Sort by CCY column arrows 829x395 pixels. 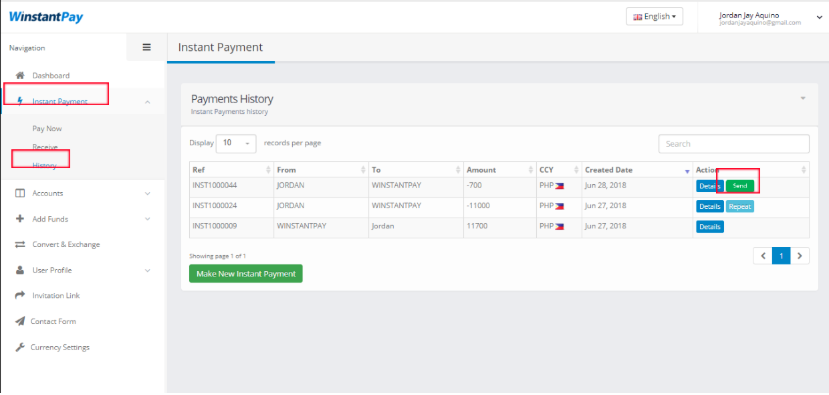pyautogui.click(x=576, y=170)
